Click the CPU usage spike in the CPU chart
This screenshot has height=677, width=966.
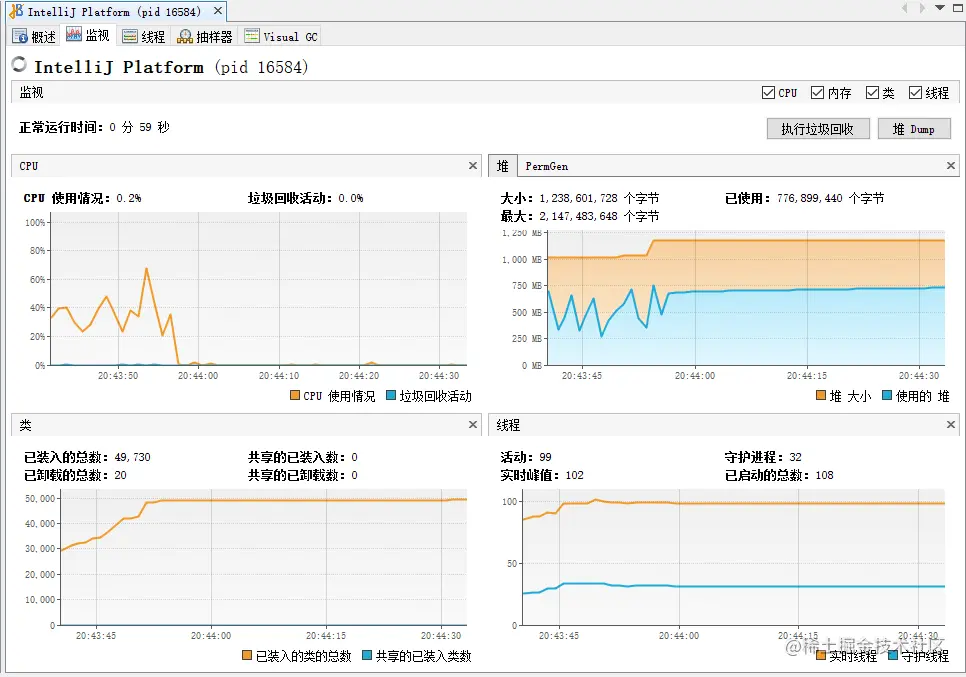point(147,269)
